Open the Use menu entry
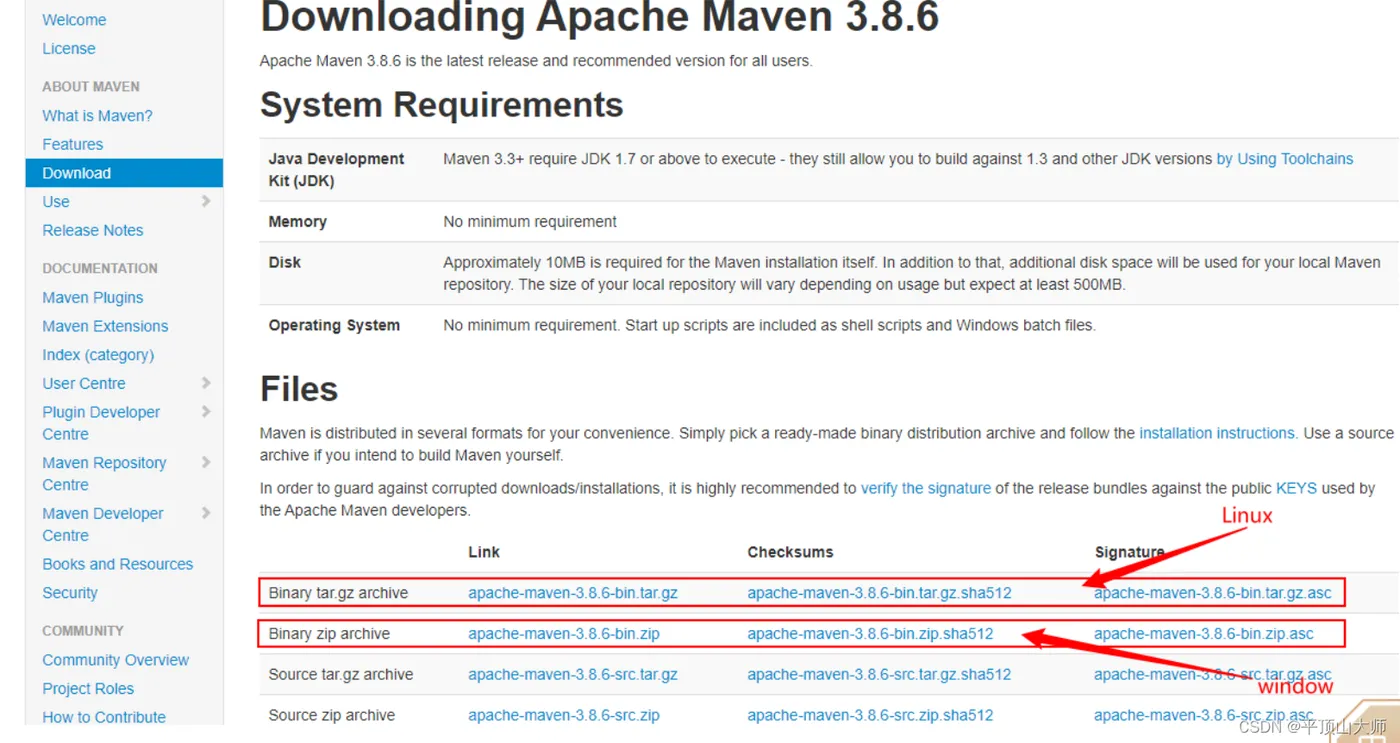1400x743 pixels. tap(56, 202)
